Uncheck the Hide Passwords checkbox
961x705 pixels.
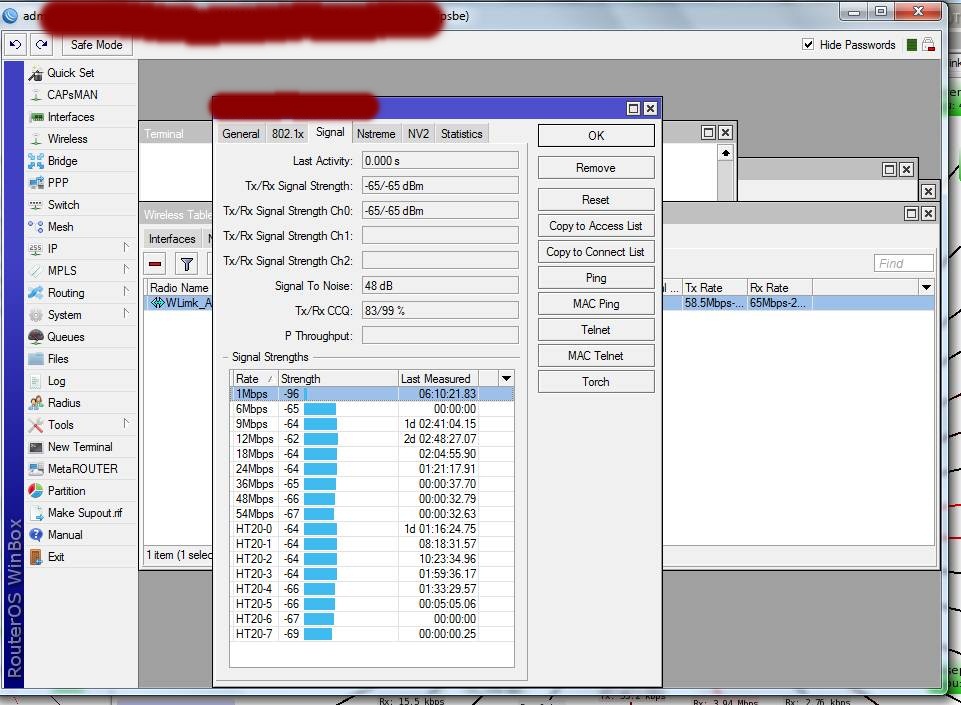click(x=806, y=44)
